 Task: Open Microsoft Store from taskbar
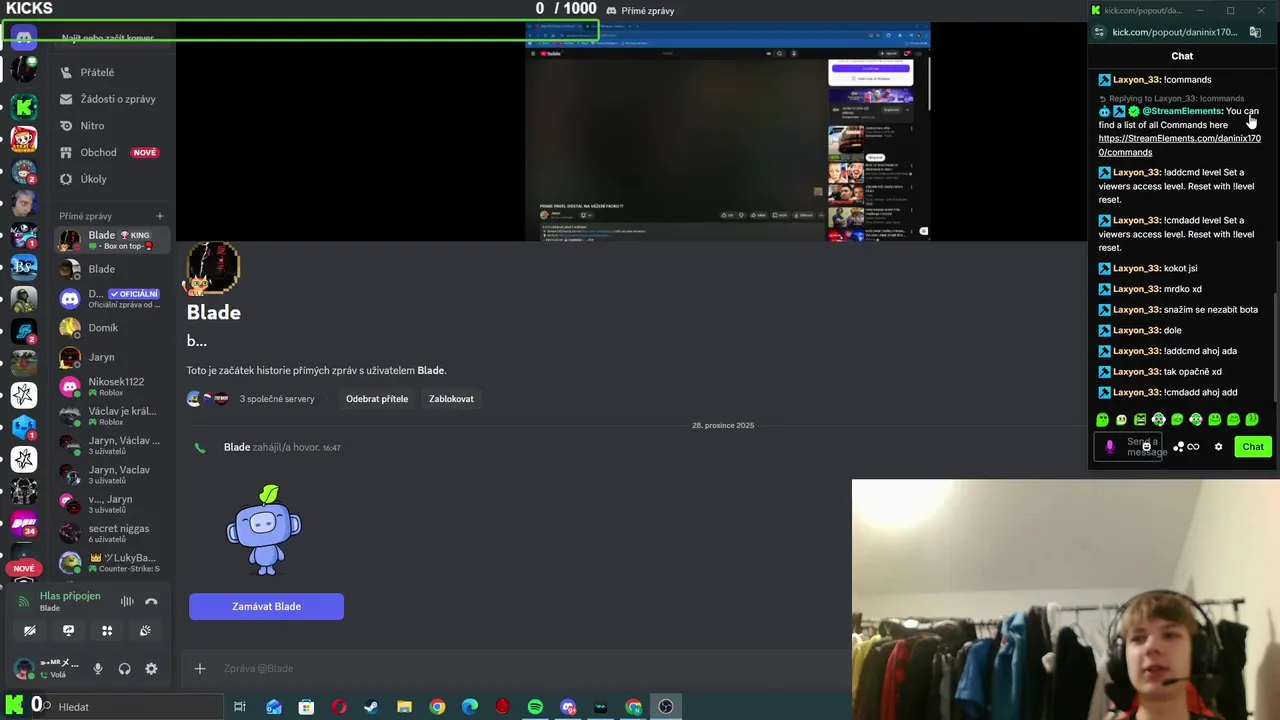coord(306,707)
